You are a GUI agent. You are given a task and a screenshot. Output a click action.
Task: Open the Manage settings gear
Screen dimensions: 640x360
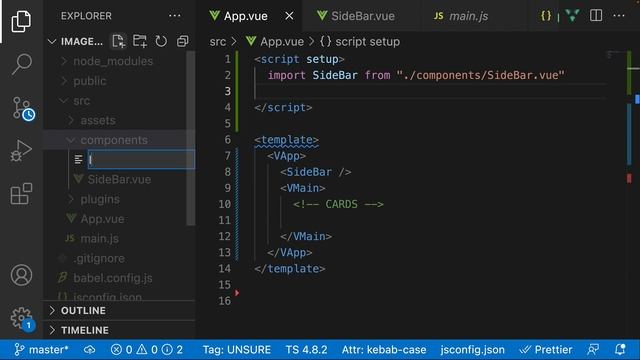pos(22,319)
